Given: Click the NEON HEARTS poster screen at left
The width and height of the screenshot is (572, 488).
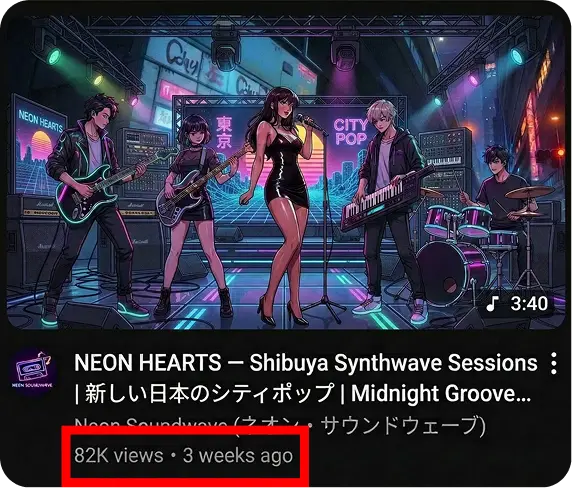Looking at the screenshot, I should pos(40,146).
